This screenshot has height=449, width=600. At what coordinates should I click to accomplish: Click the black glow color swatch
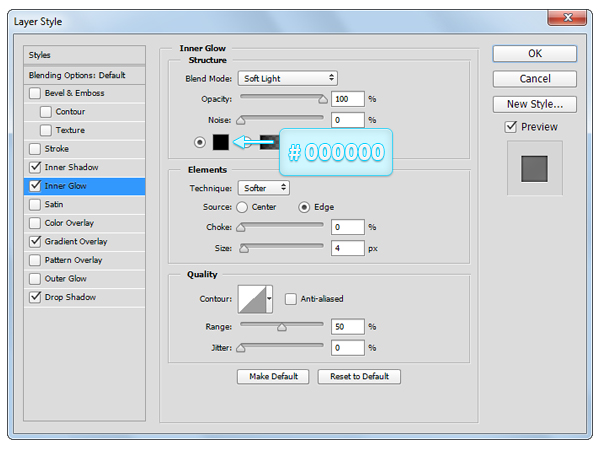[220, 143]
